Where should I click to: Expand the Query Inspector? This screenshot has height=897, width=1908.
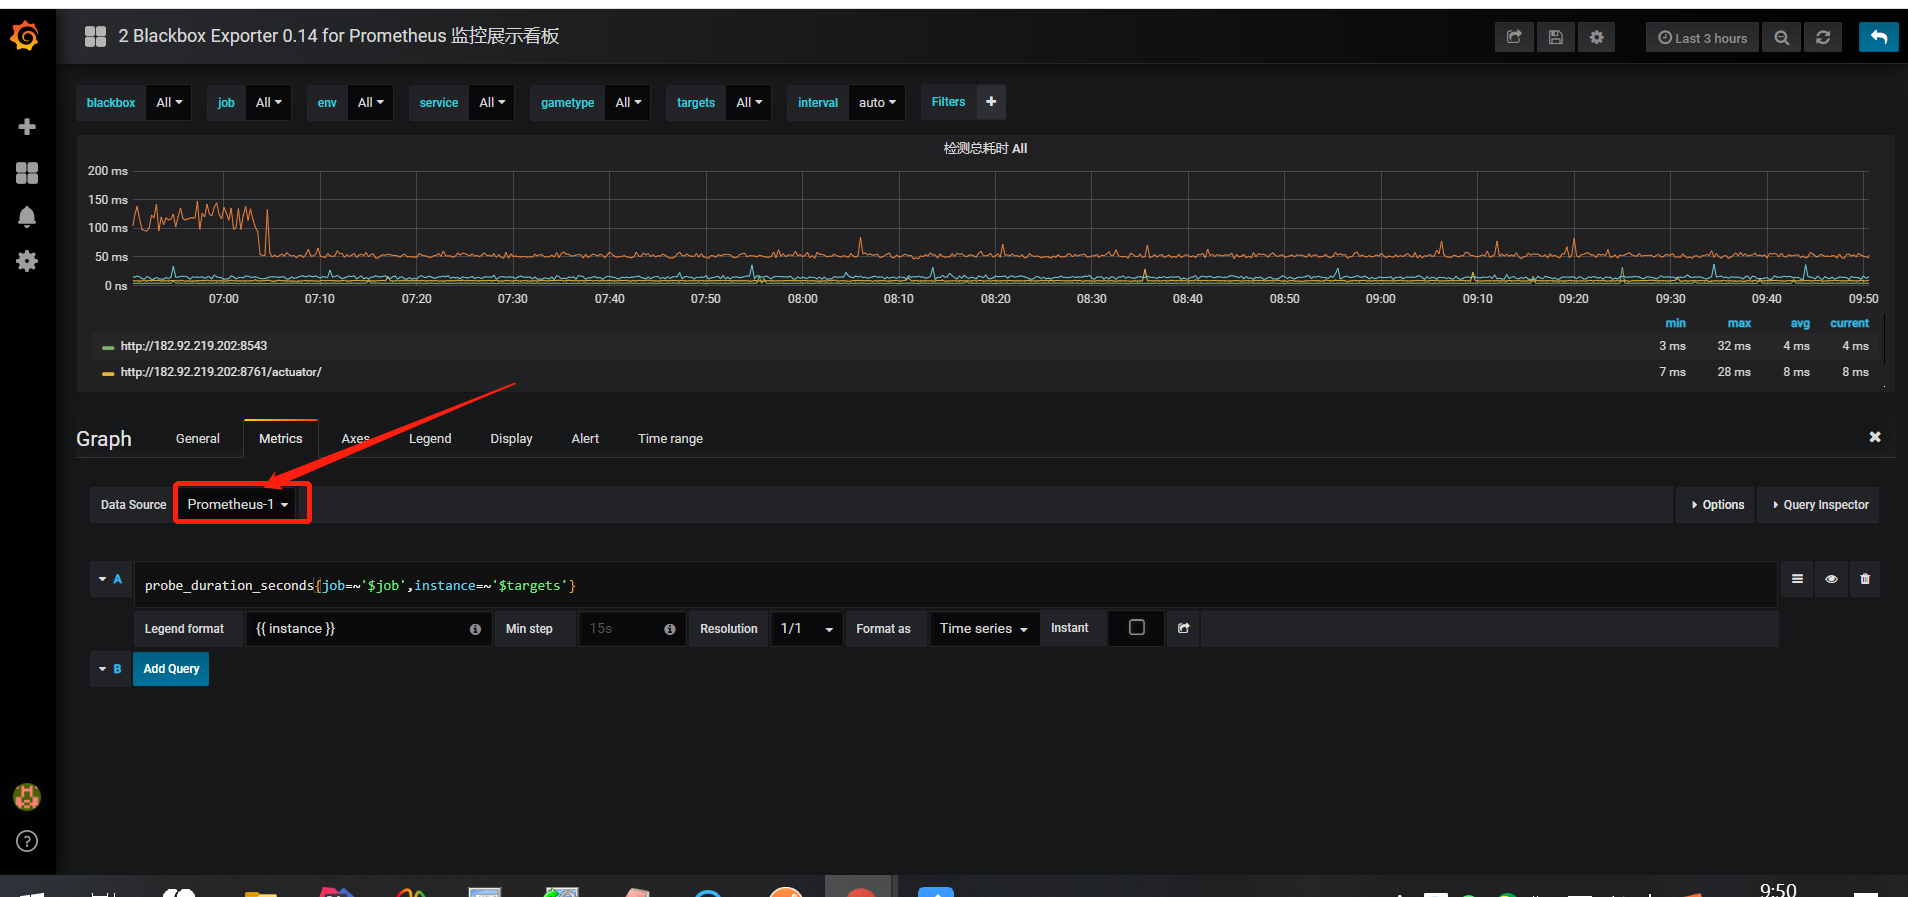pyautogui.click(x=1820, y=505)
